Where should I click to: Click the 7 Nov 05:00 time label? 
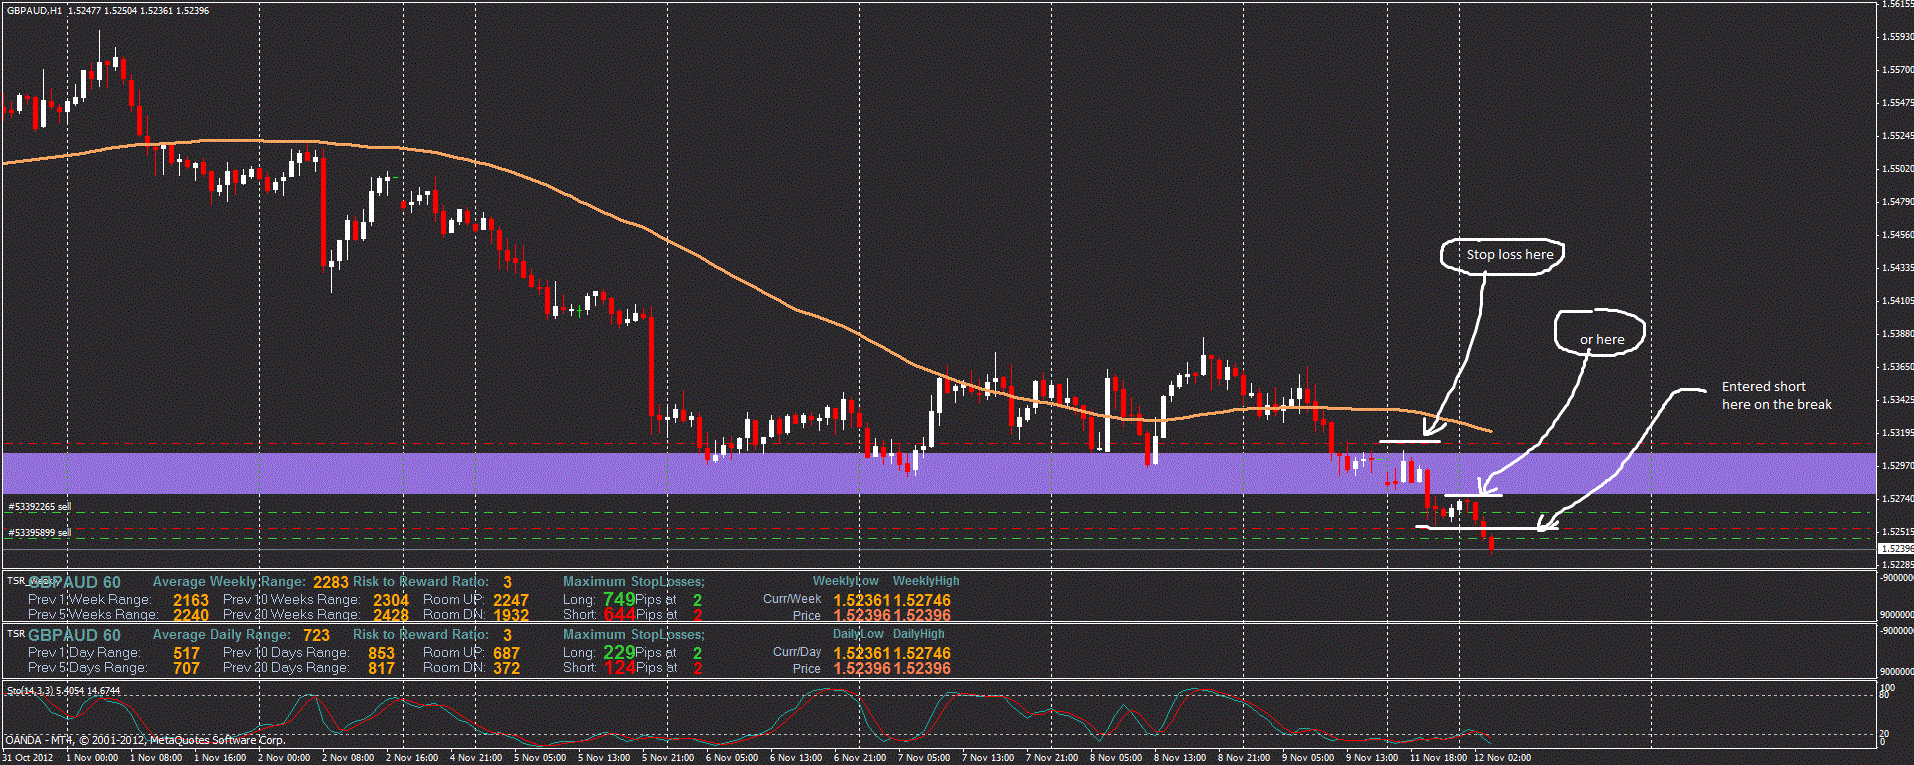[925, 758]
